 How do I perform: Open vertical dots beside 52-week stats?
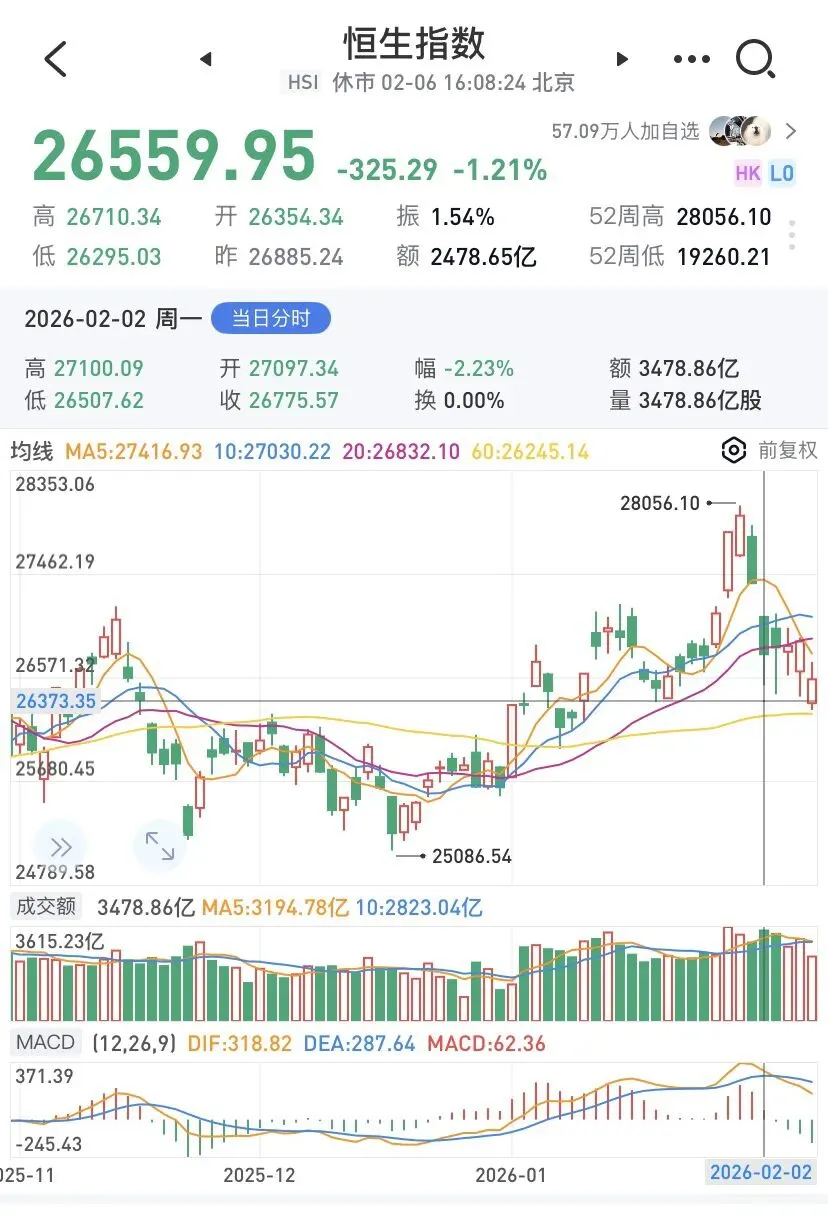click(792, 235)
